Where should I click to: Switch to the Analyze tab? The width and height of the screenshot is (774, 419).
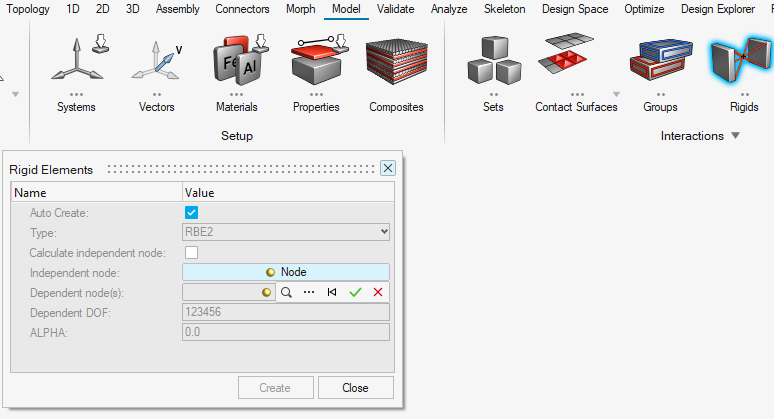coord(449,9)
